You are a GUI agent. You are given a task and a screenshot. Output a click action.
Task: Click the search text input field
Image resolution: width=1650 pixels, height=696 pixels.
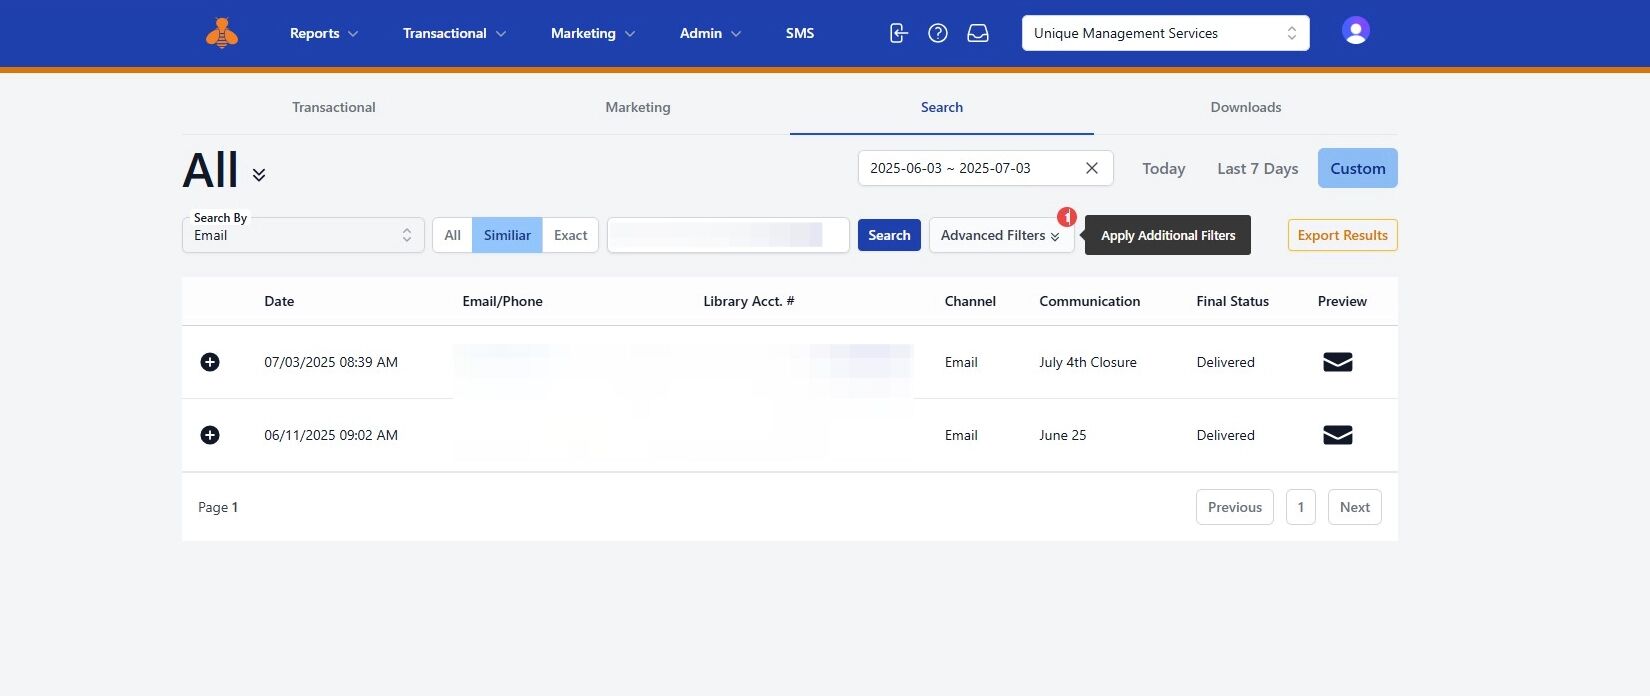[727, 235]
